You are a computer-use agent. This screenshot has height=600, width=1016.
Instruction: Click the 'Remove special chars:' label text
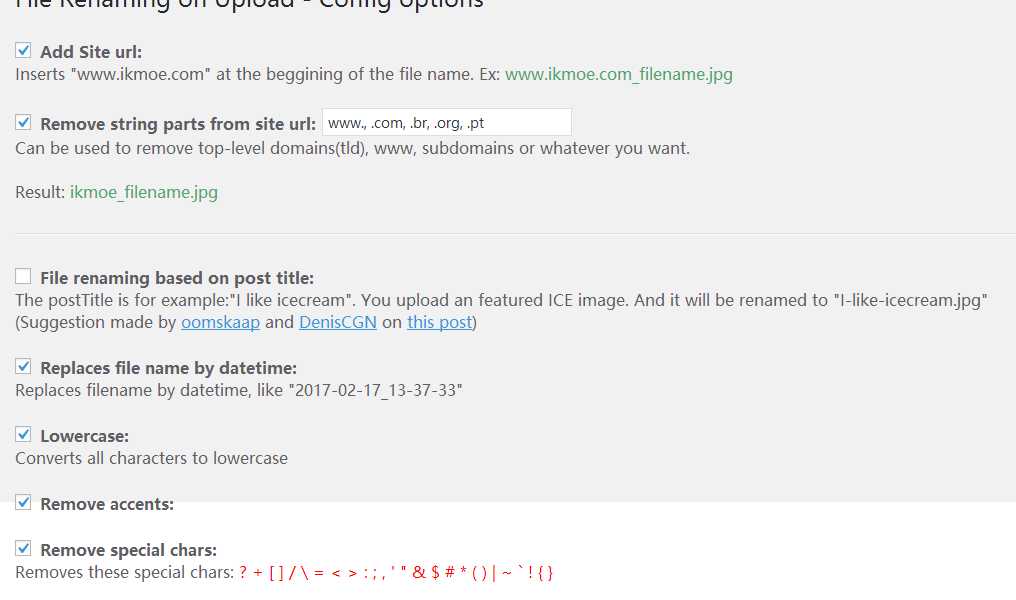click(x=128, y=550)
